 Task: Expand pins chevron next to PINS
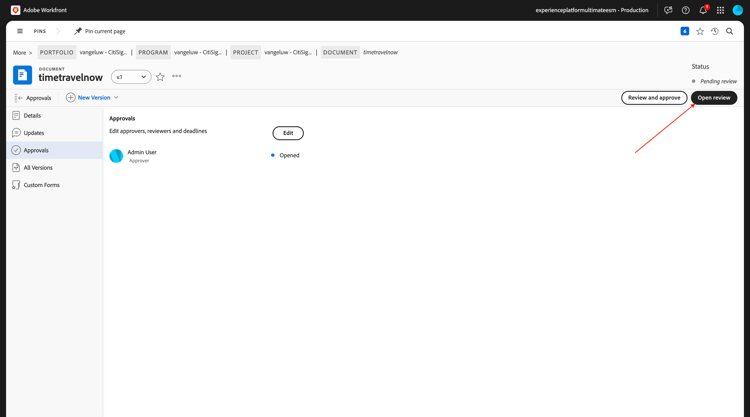[58, 31]
